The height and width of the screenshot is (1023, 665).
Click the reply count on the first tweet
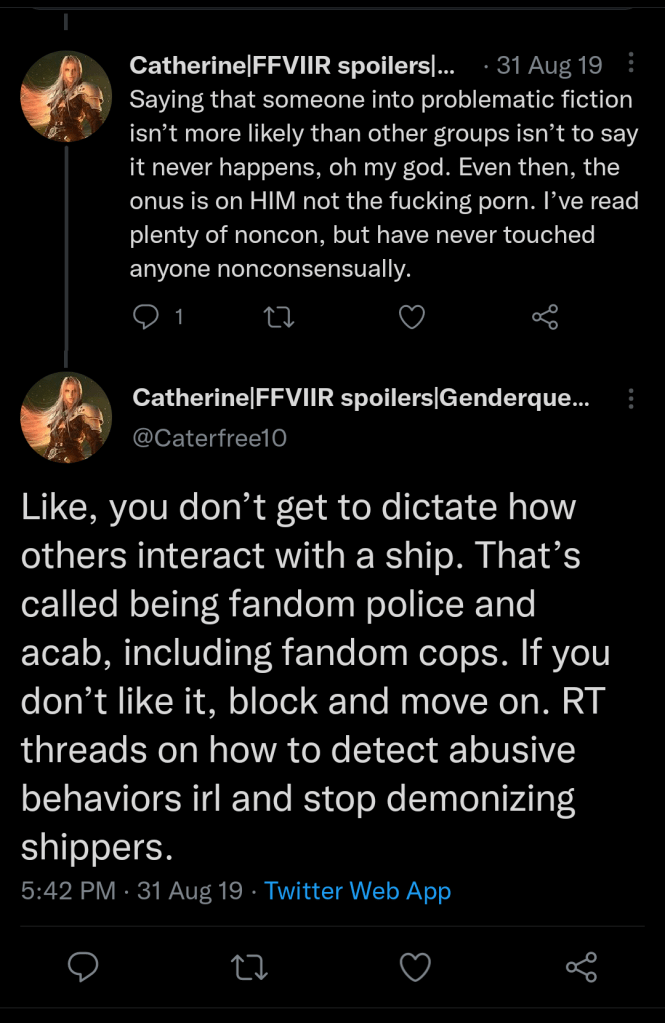[178, 318]
